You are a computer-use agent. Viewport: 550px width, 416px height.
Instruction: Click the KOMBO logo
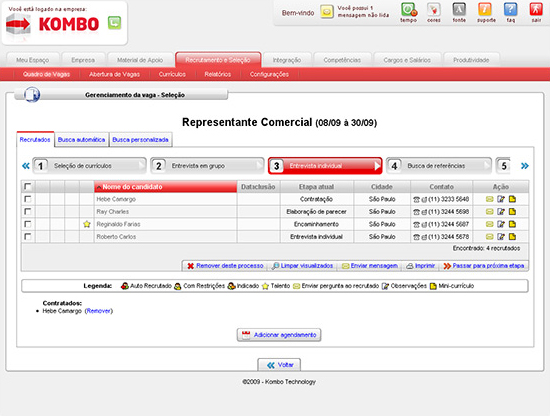pos(53,24)
